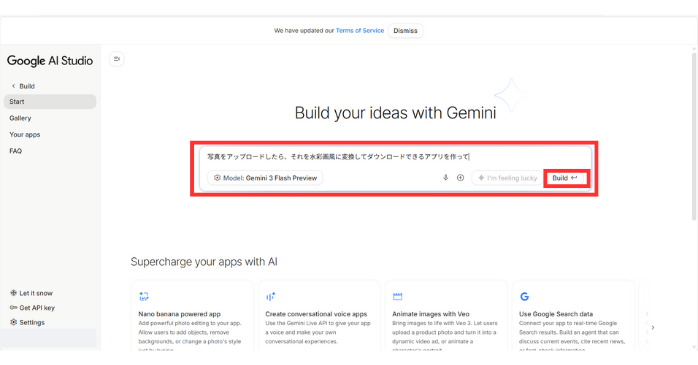This screenshot has height=365, width=698.
Task: Select the Create conversational voice apps card
Action: pyautogui.click(x=319, y=316)
